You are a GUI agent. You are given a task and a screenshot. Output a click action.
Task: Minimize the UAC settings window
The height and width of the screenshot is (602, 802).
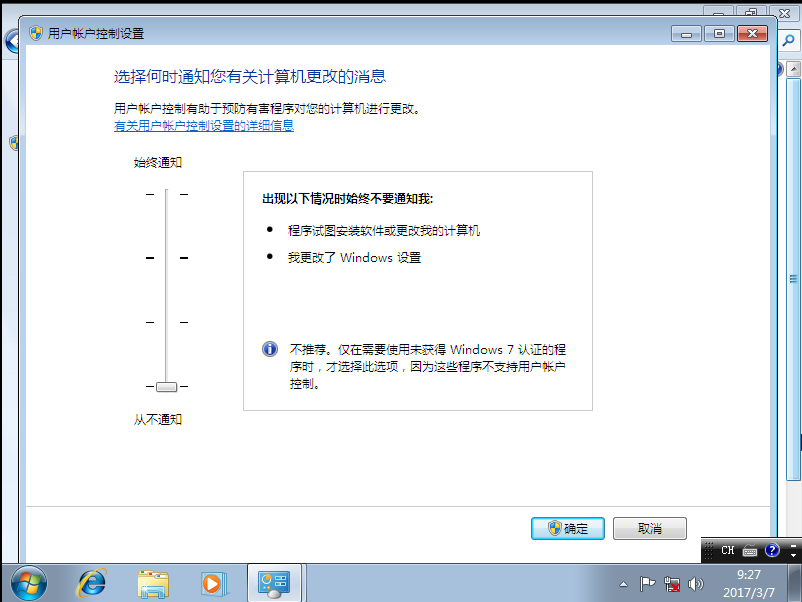click(686, 34)
